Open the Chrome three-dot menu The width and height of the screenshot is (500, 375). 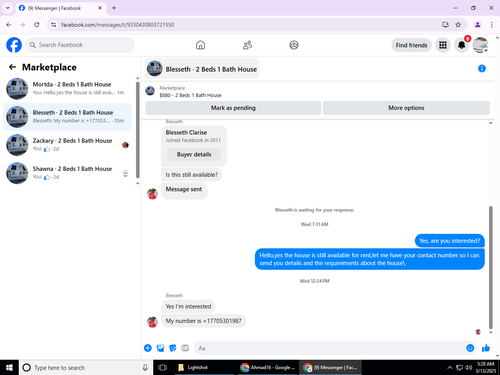click(492, 25)
